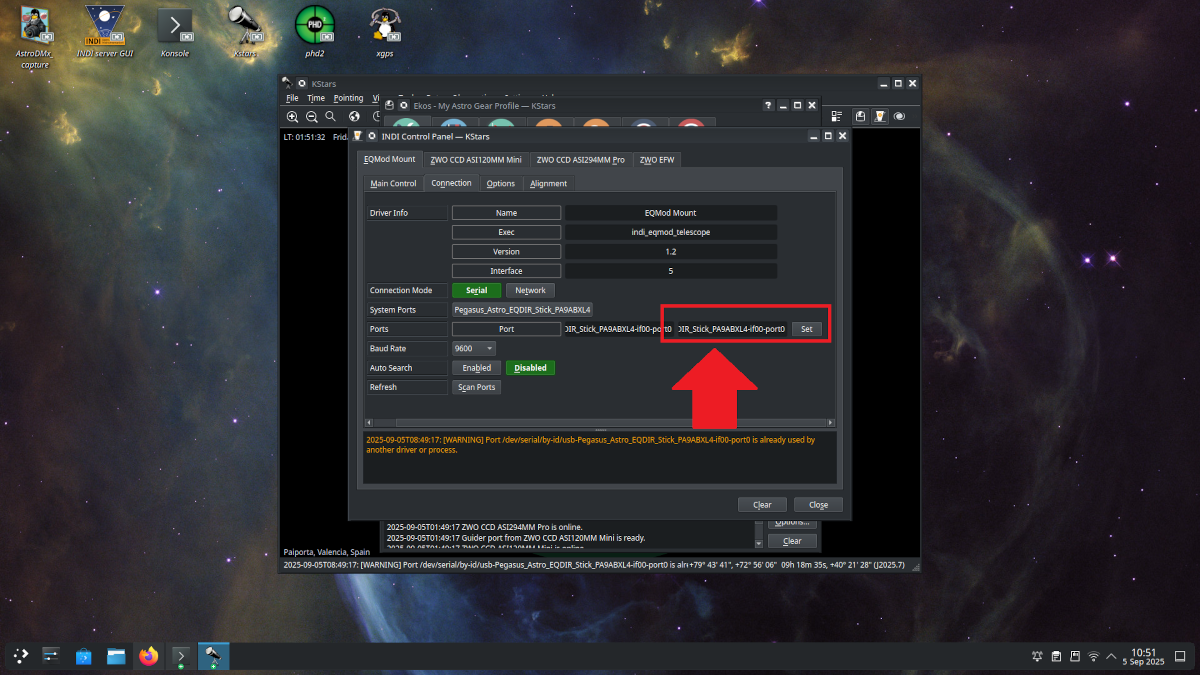Open the Discover store taskbar icon

point(84,656)
